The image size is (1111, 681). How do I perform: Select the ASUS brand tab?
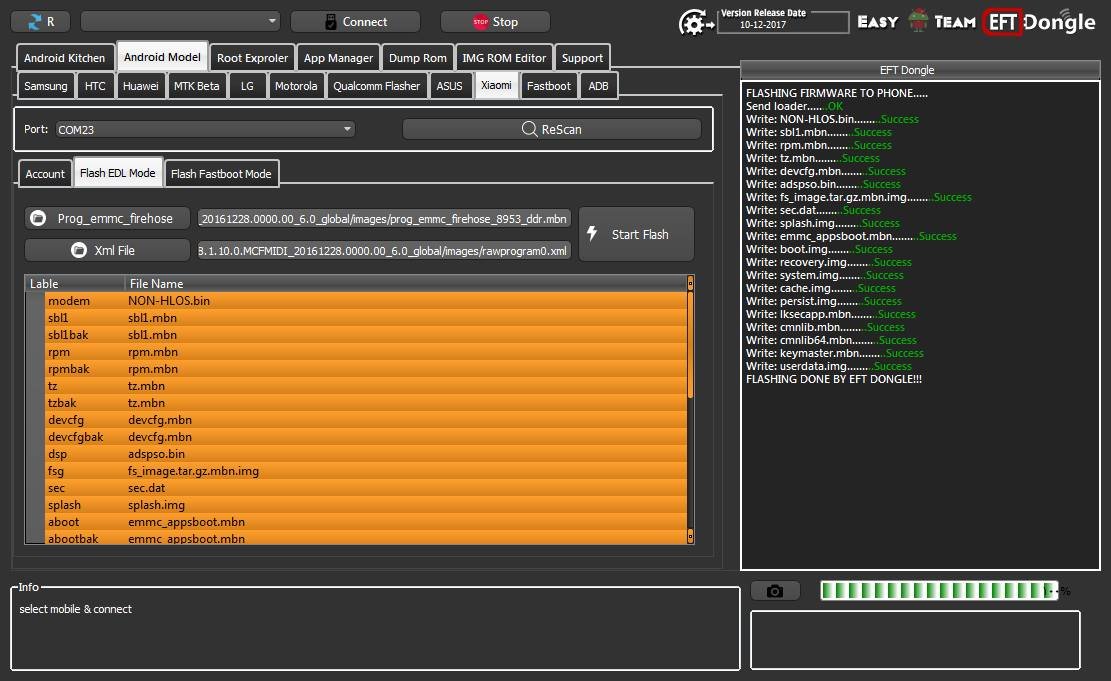click(449, 86)
